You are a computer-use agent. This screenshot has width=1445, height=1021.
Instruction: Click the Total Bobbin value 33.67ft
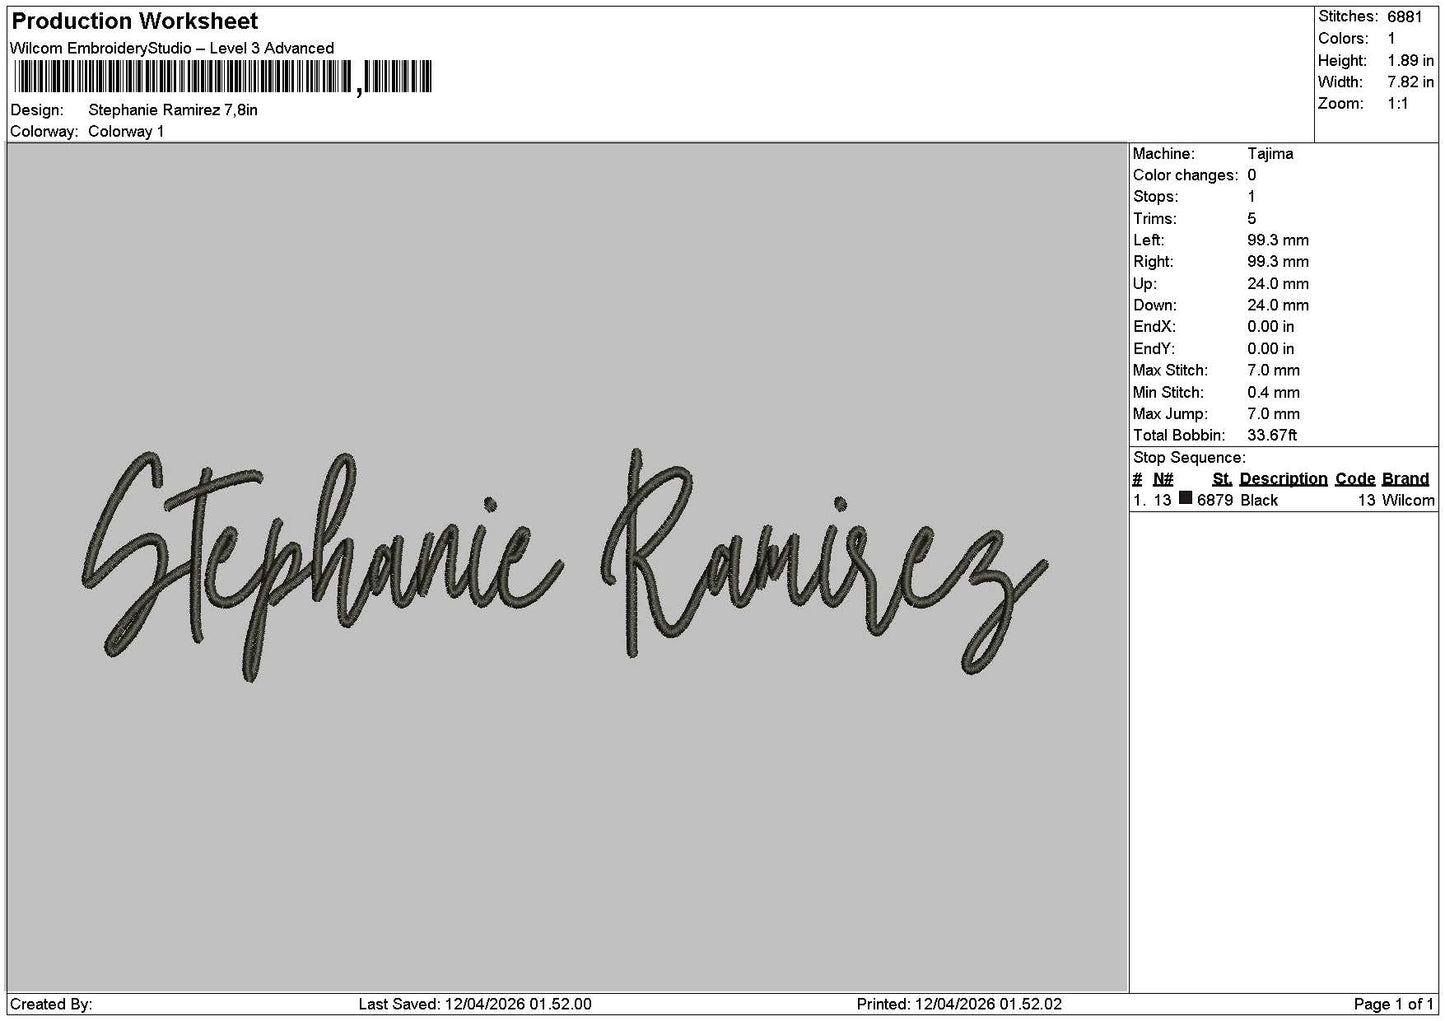point(1273,436)
